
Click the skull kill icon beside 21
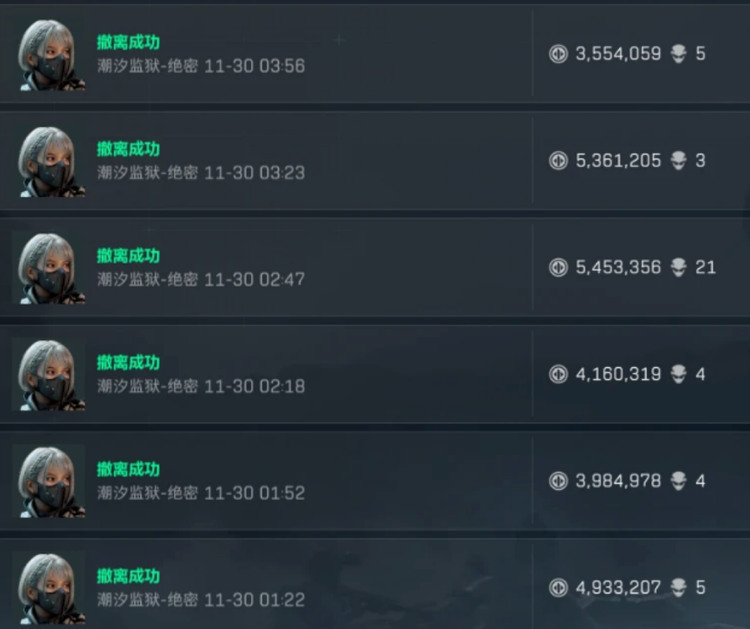(x=678, y=267)
